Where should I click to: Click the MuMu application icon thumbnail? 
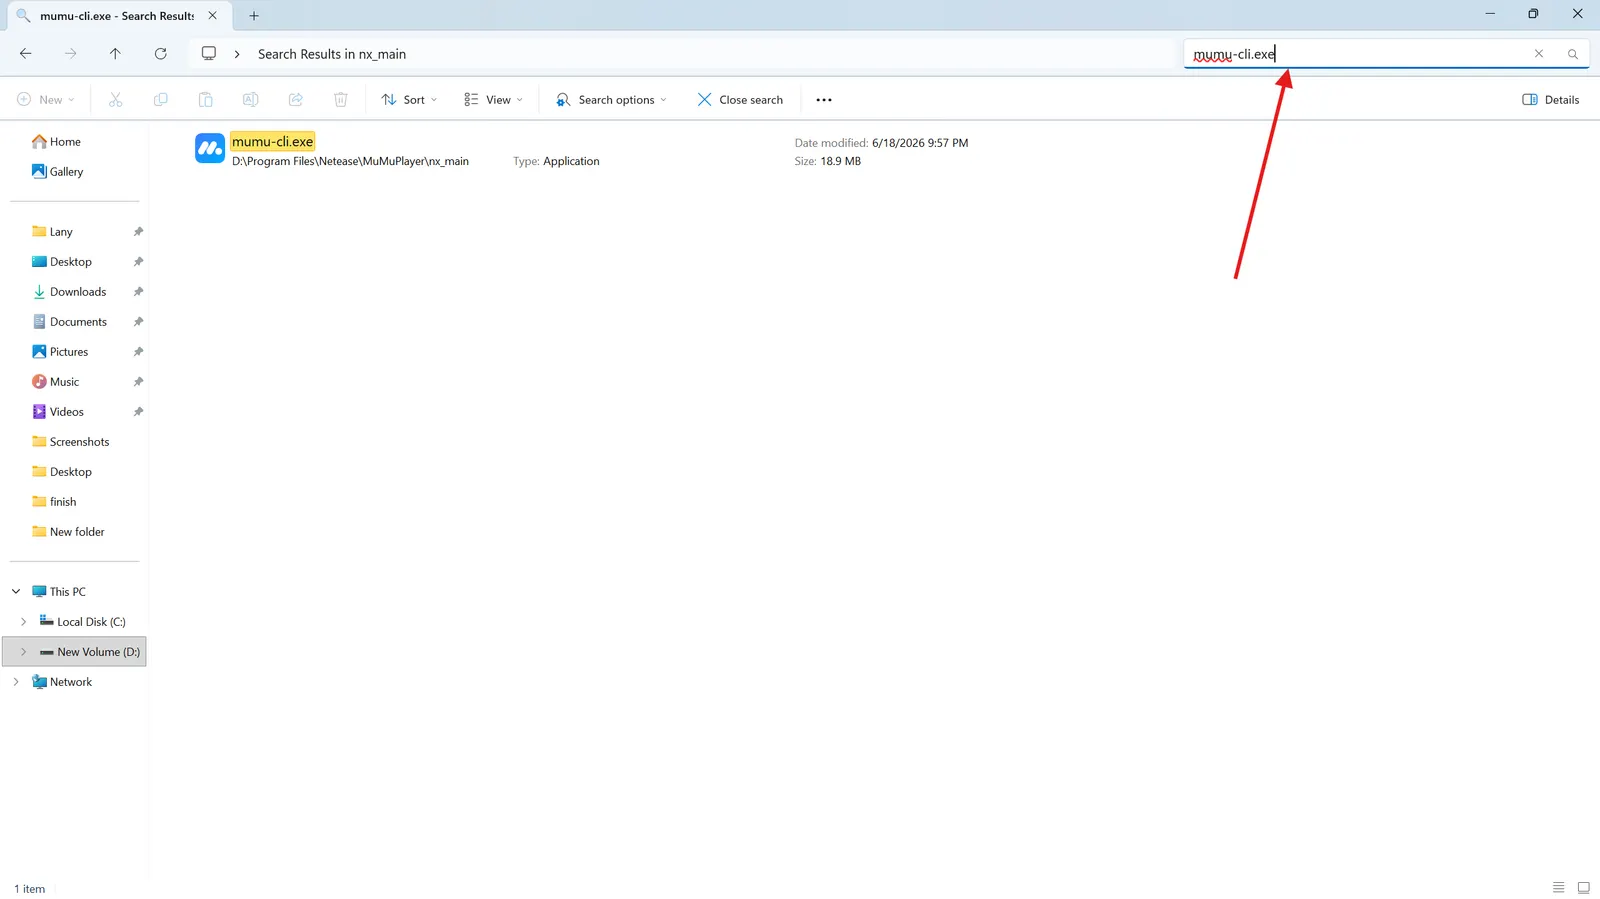pyautogui.click(x=210, y=149)
